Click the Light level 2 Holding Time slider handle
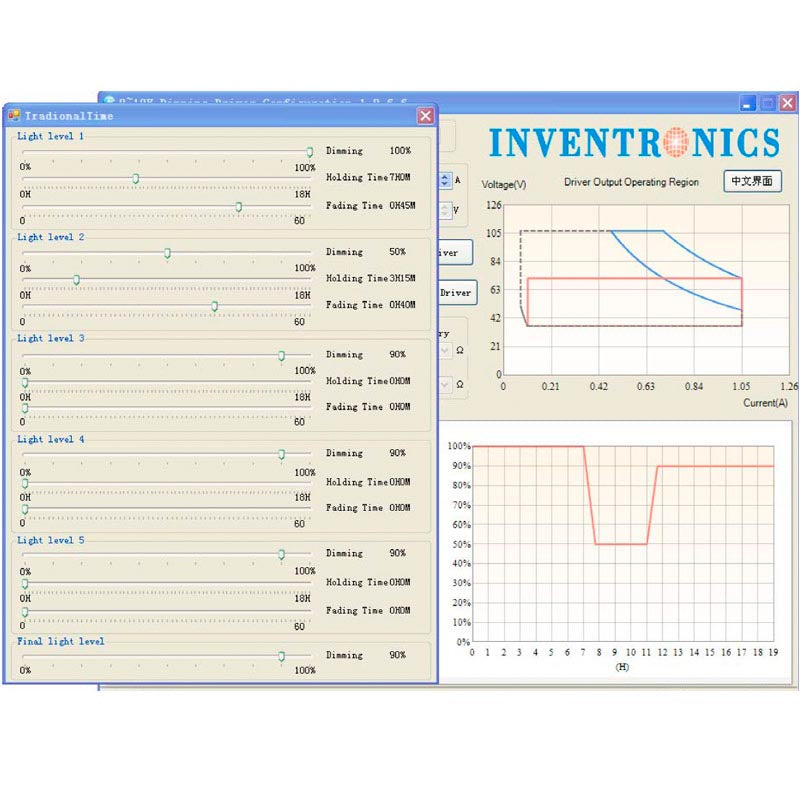This screenshot has width=800, height=800. click(x=76, y=280)
